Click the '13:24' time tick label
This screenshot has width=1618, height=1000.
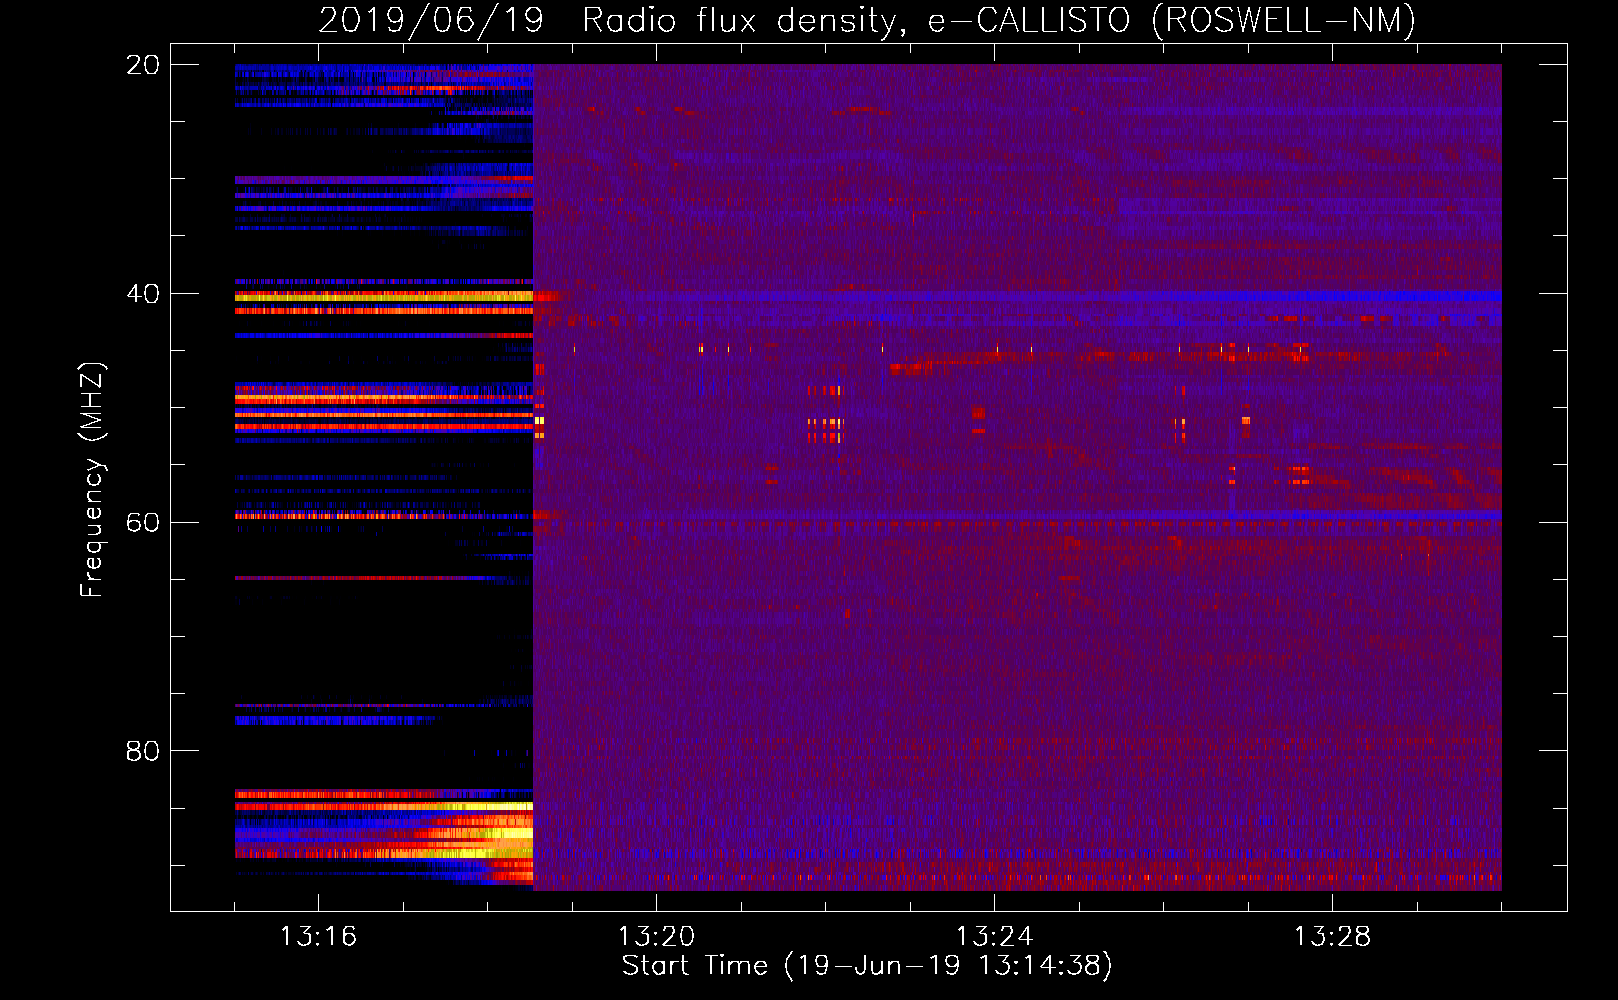tap(994, 937)
